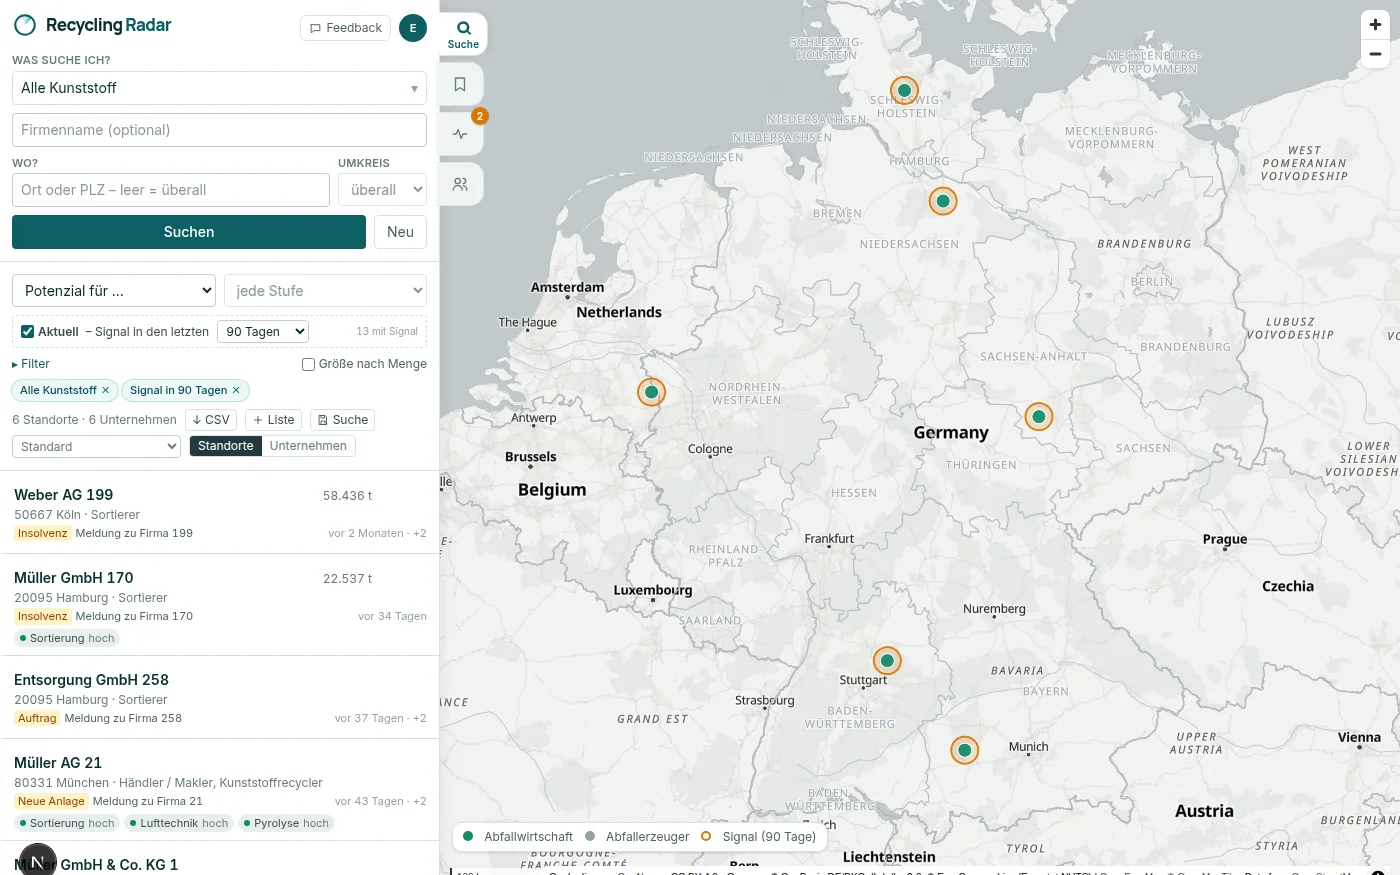
Task: Click the map marker in Sachsen-Anhalt
Action: [1039, 416]
